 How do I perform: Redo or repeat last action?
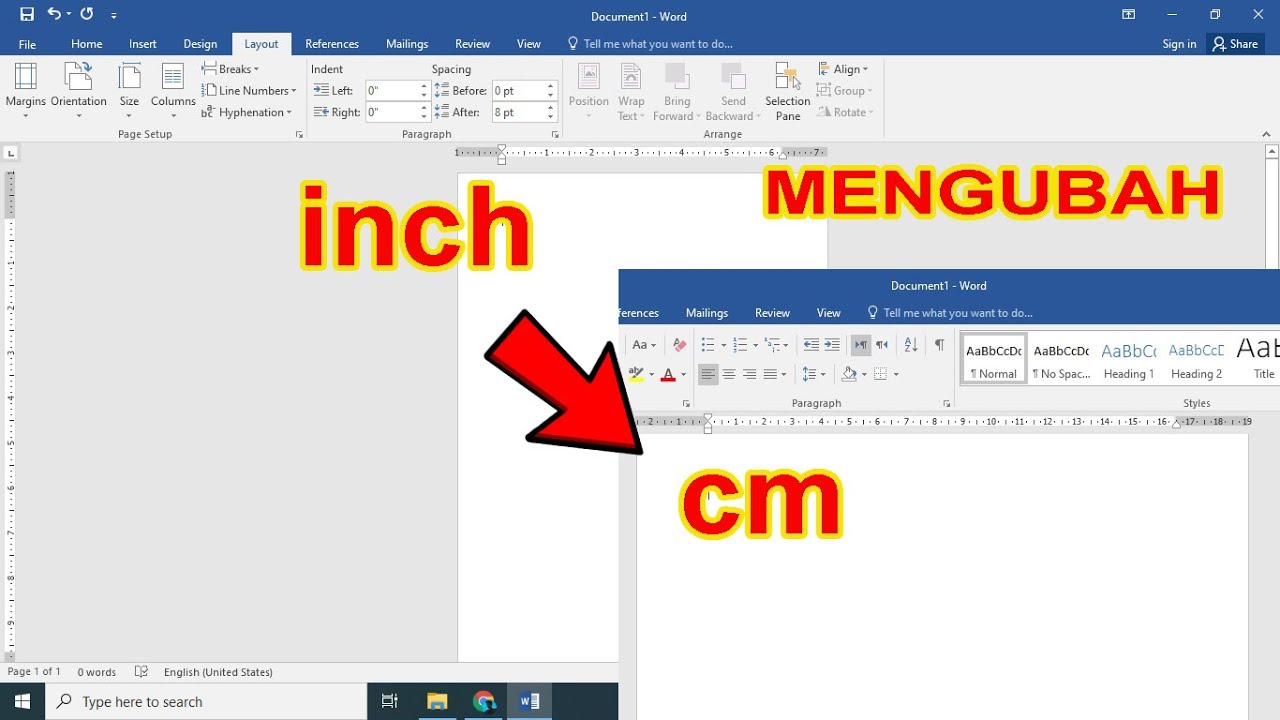coord(86,15)
